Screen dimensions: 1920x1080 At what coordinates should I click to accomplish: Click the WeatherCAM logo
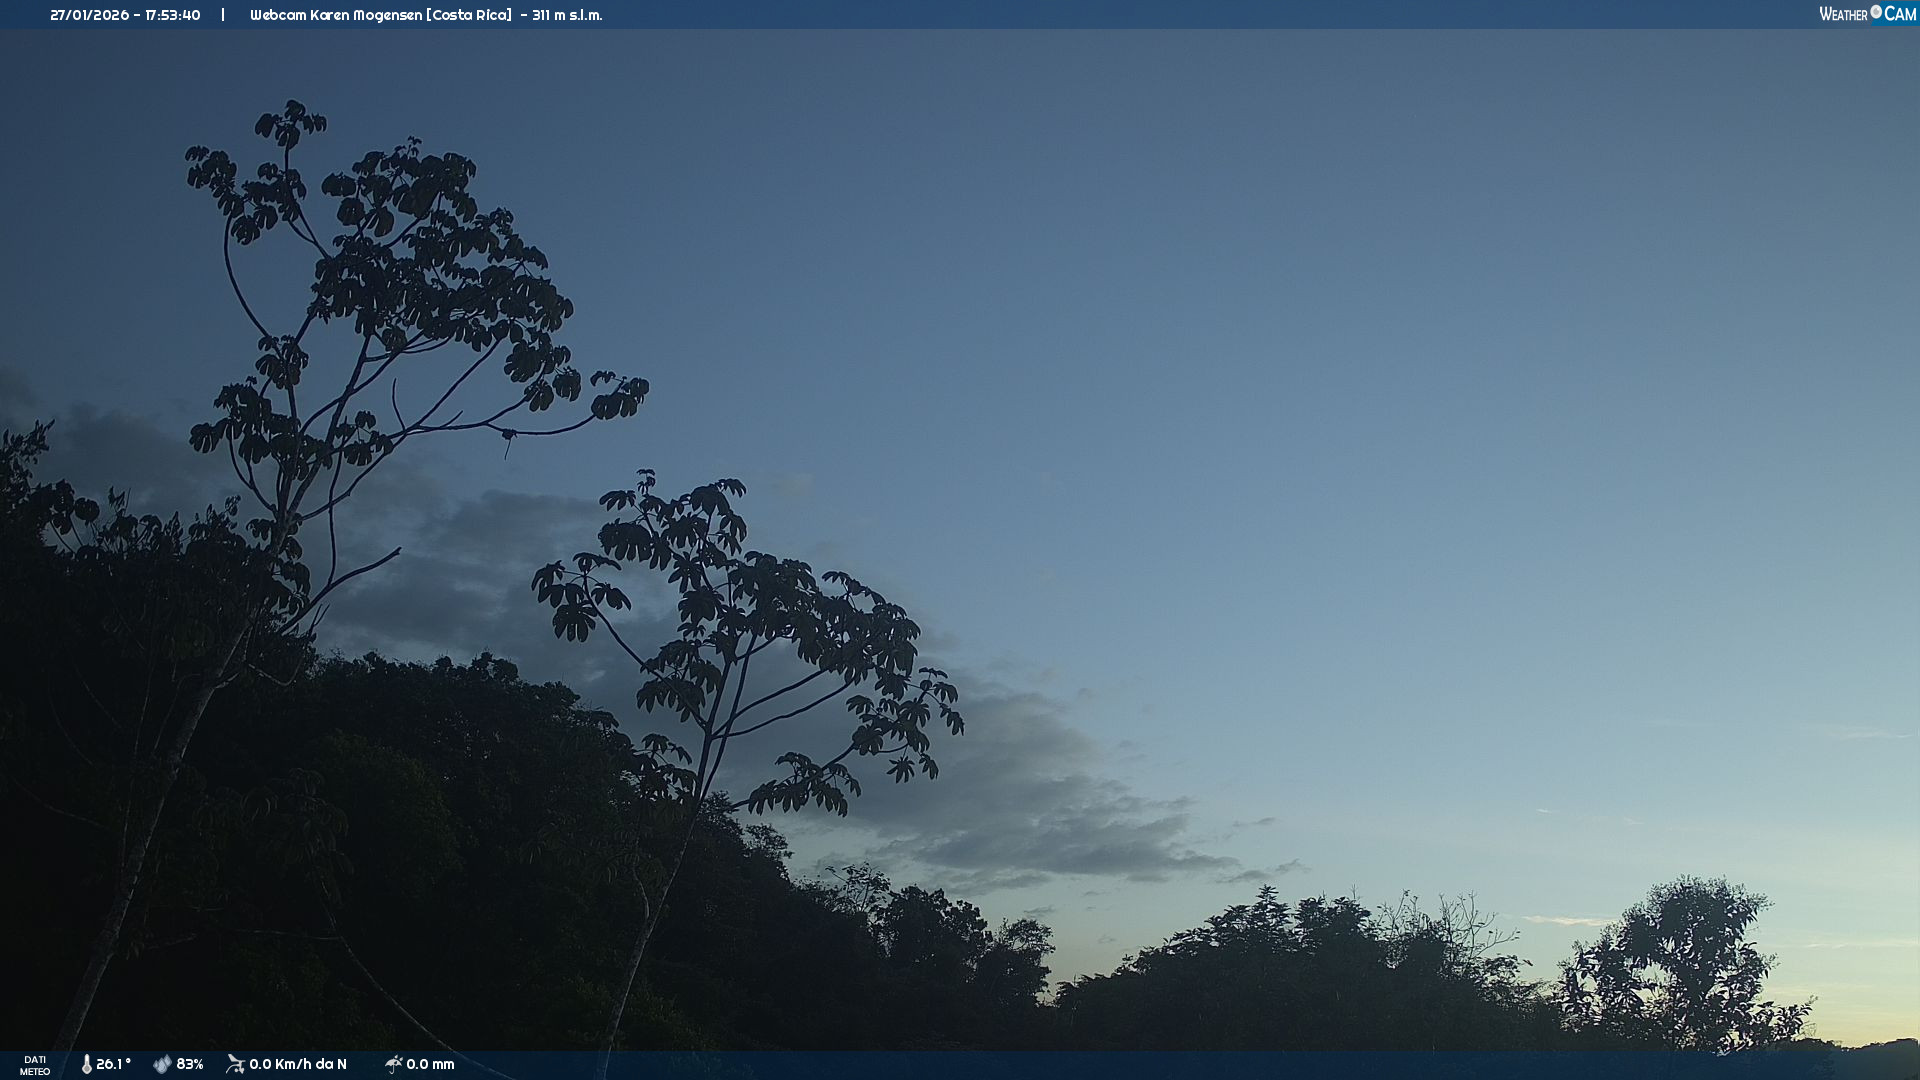[x=1867, y=14]
